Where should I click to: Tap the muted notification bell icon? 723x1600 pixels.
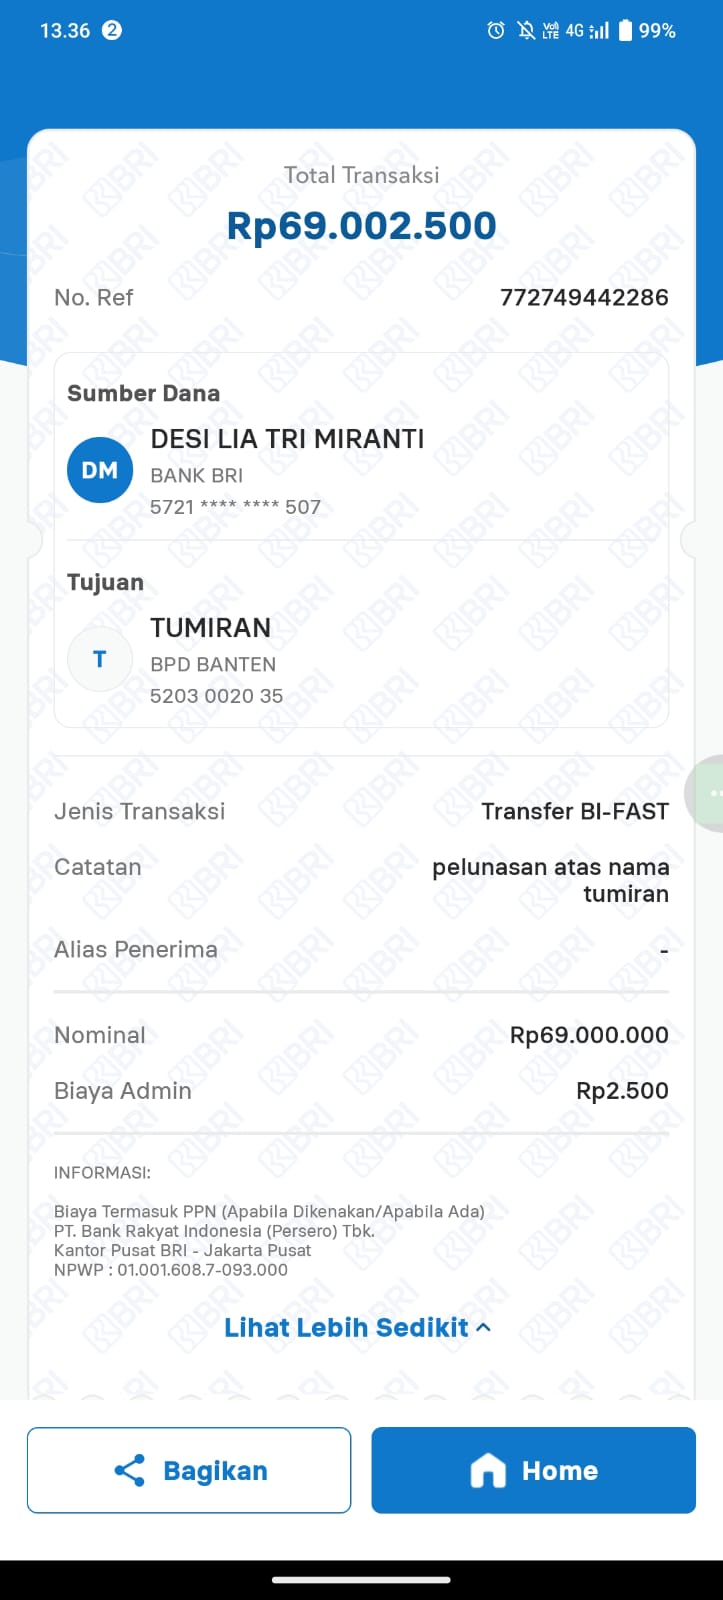(x=526, y=31)
